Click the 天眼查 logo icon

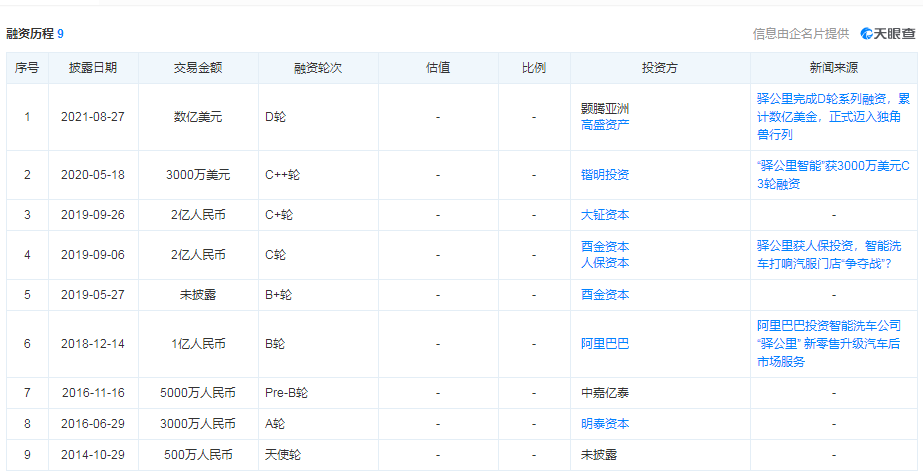[x=867, y=34]
